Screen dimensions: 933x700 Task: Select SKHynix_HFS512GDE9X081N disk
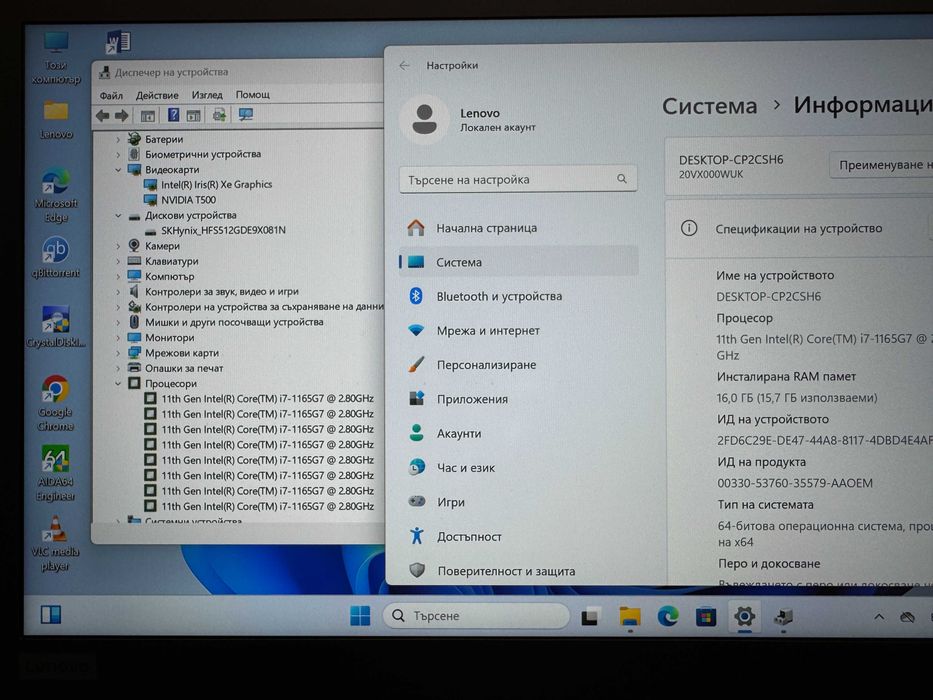coord(224,230)
